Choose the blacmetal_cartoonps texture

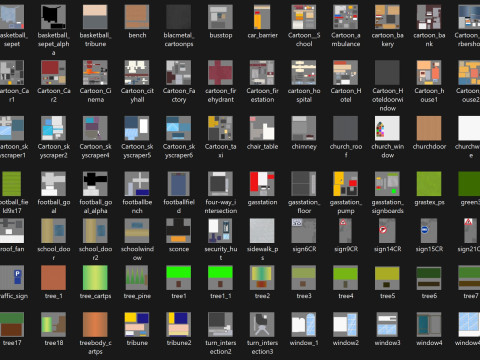[179, 17]
